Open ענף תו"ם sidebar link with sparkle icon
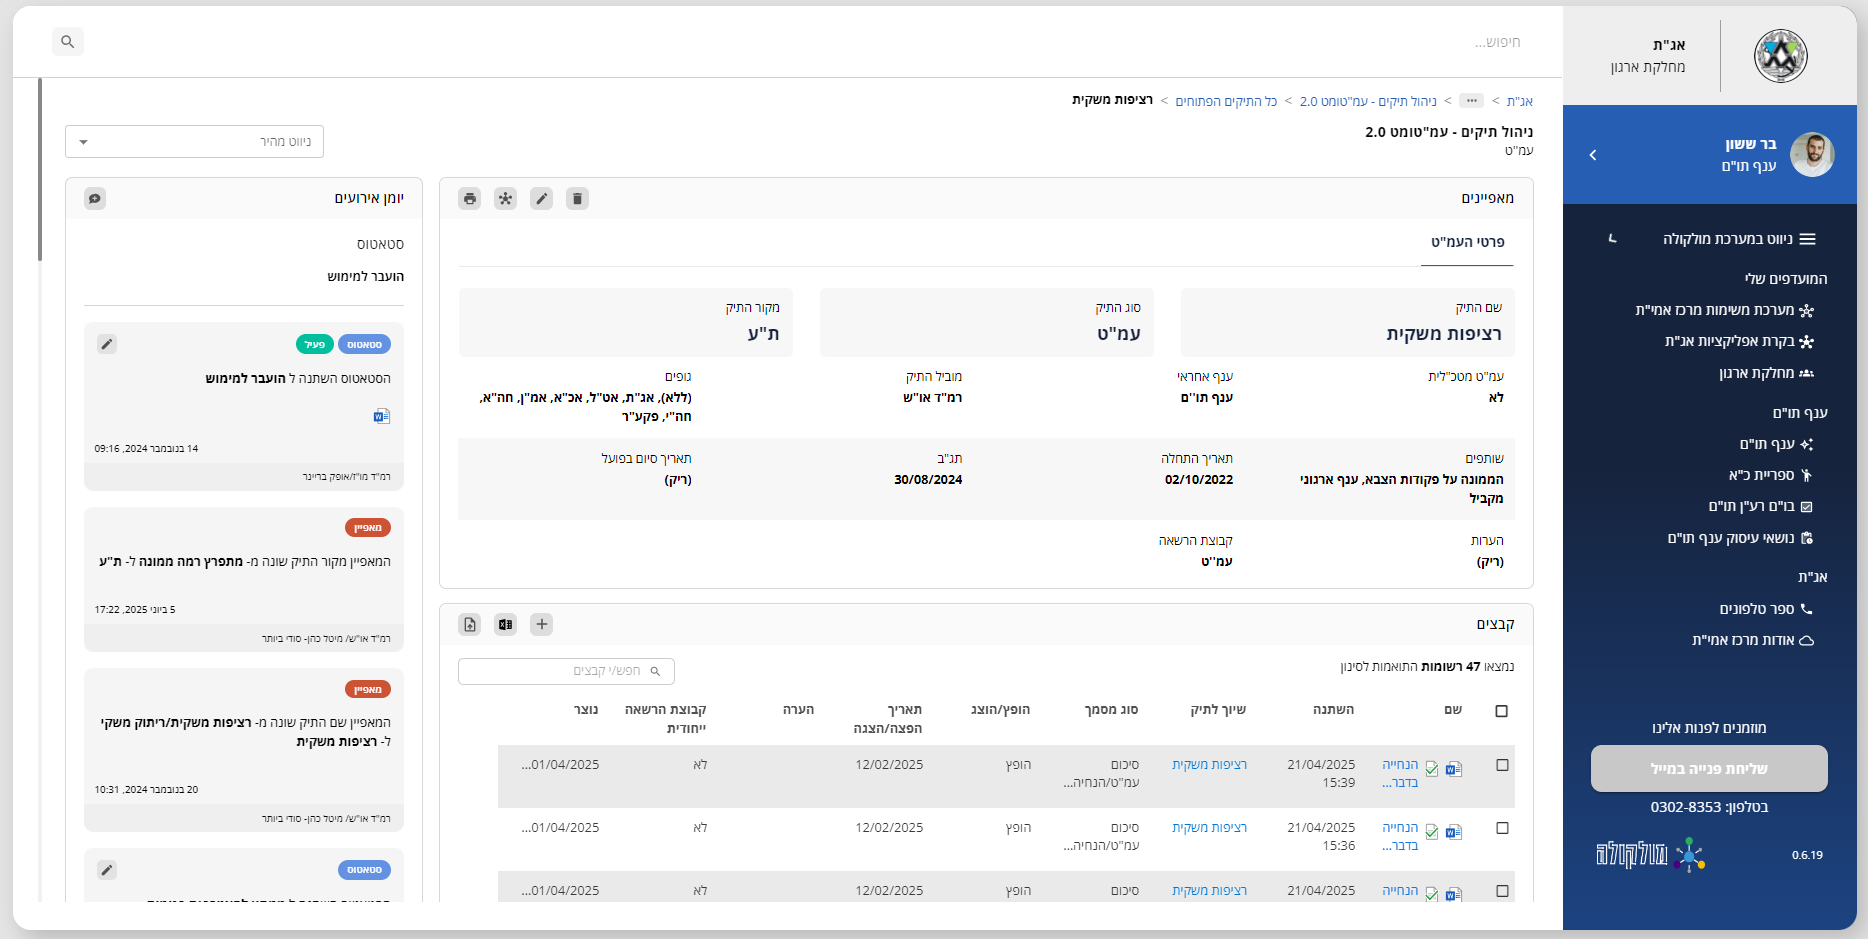Screen dimensions: 1868x939 click(x=1776, y=444)
